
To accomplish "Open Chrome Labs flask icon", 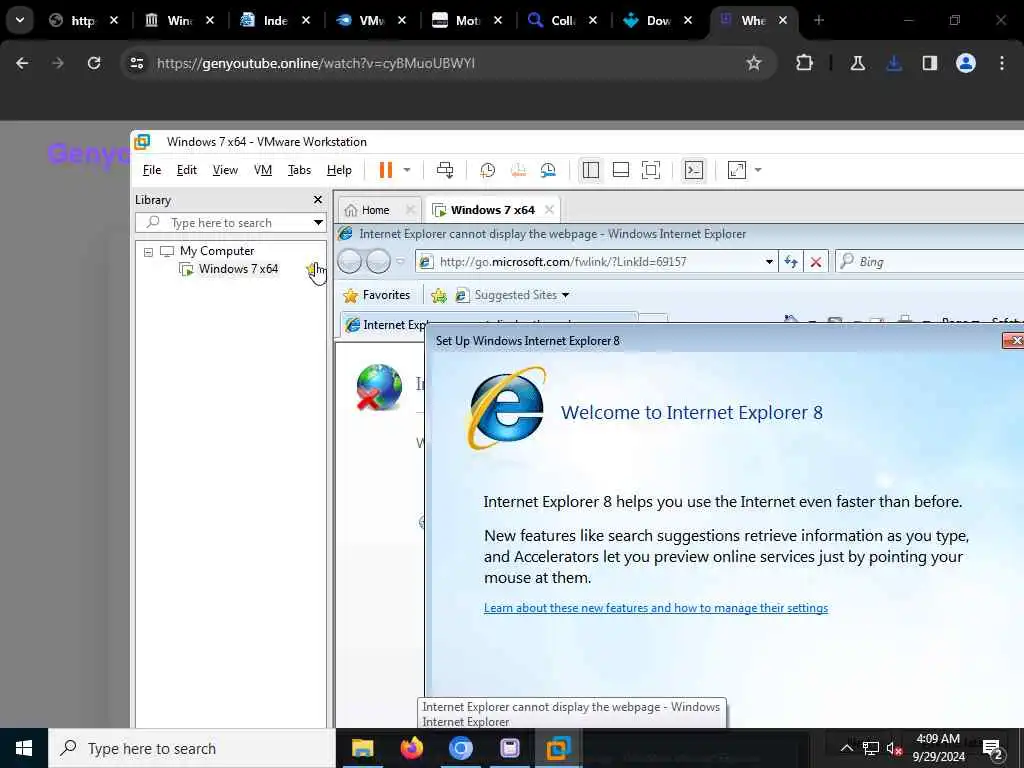I will (857, 63).
